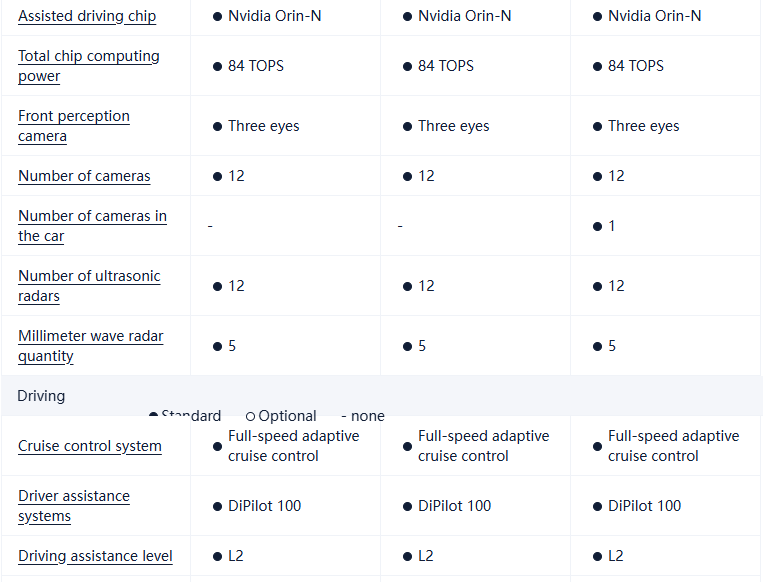
Task: Open Number of cameras in the car
Action: click(x=92, y=226)
